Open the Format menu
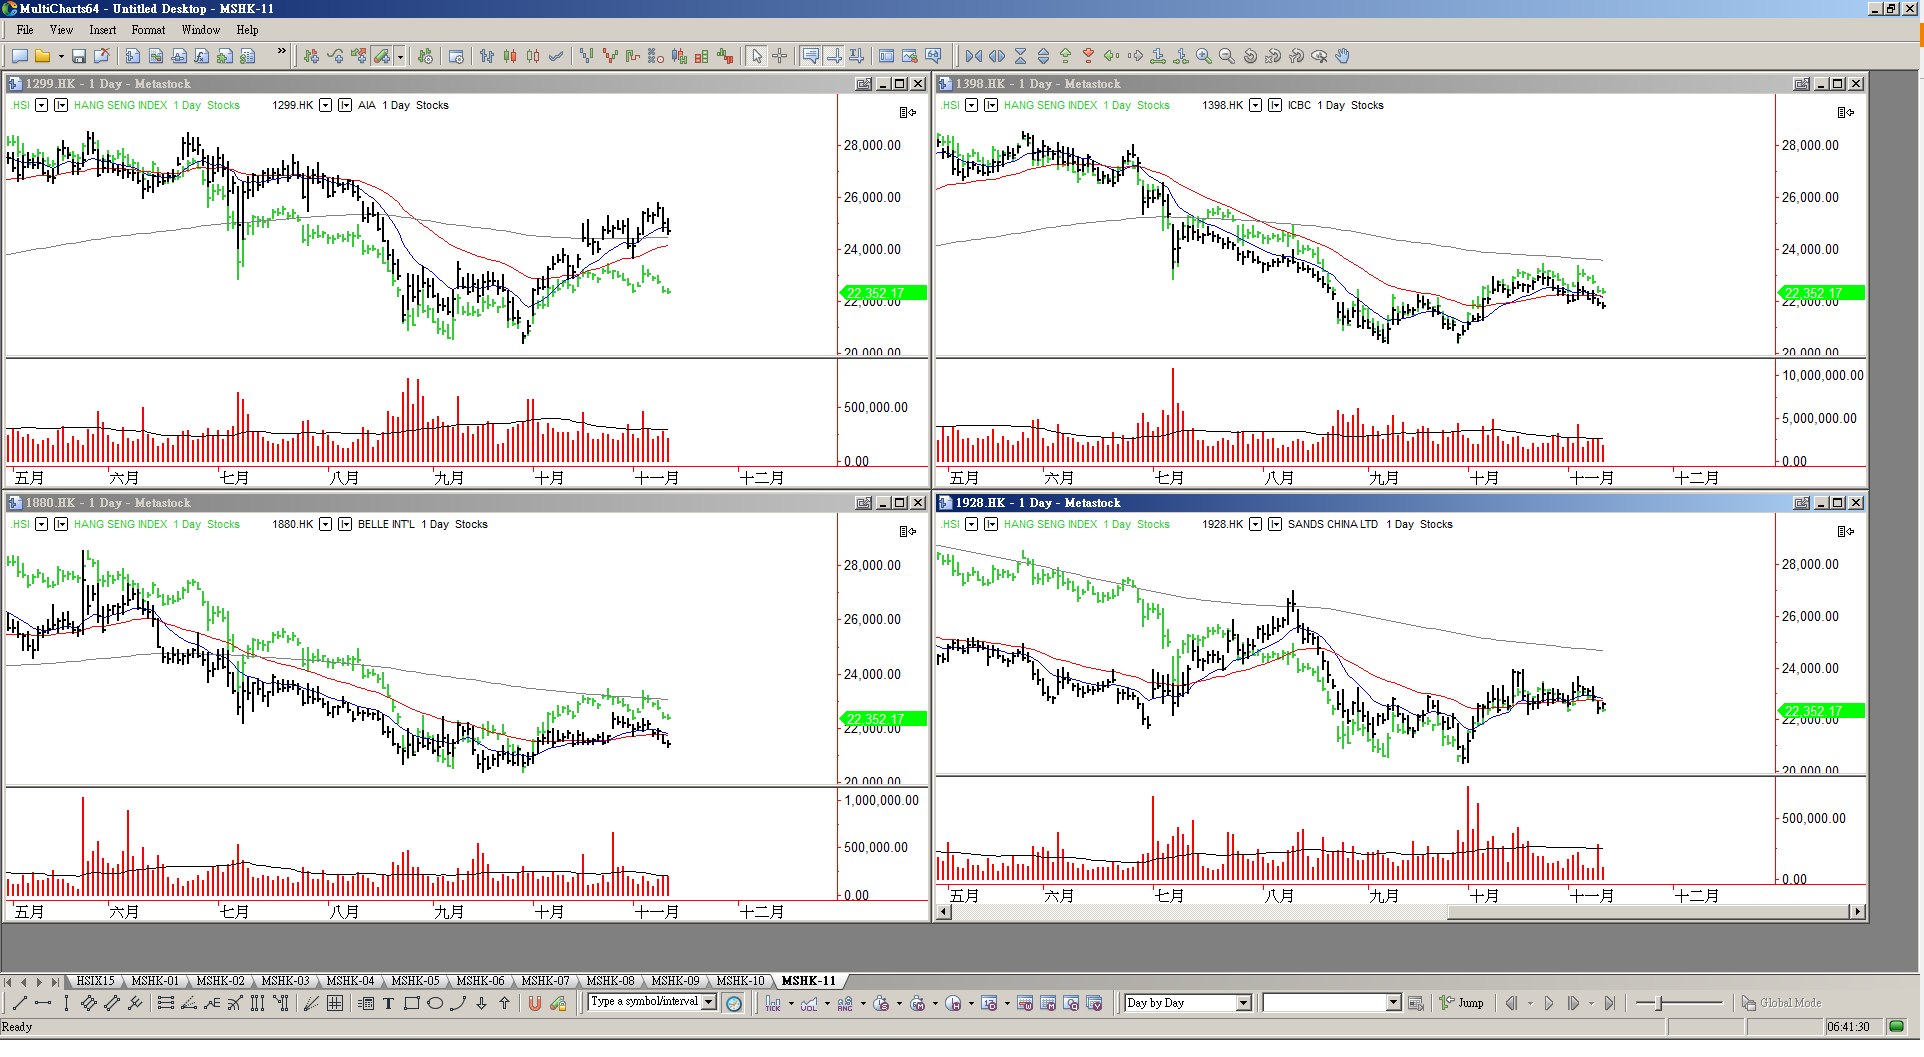The width and height of the screenshot is (1924, 1057). point(148,30)
